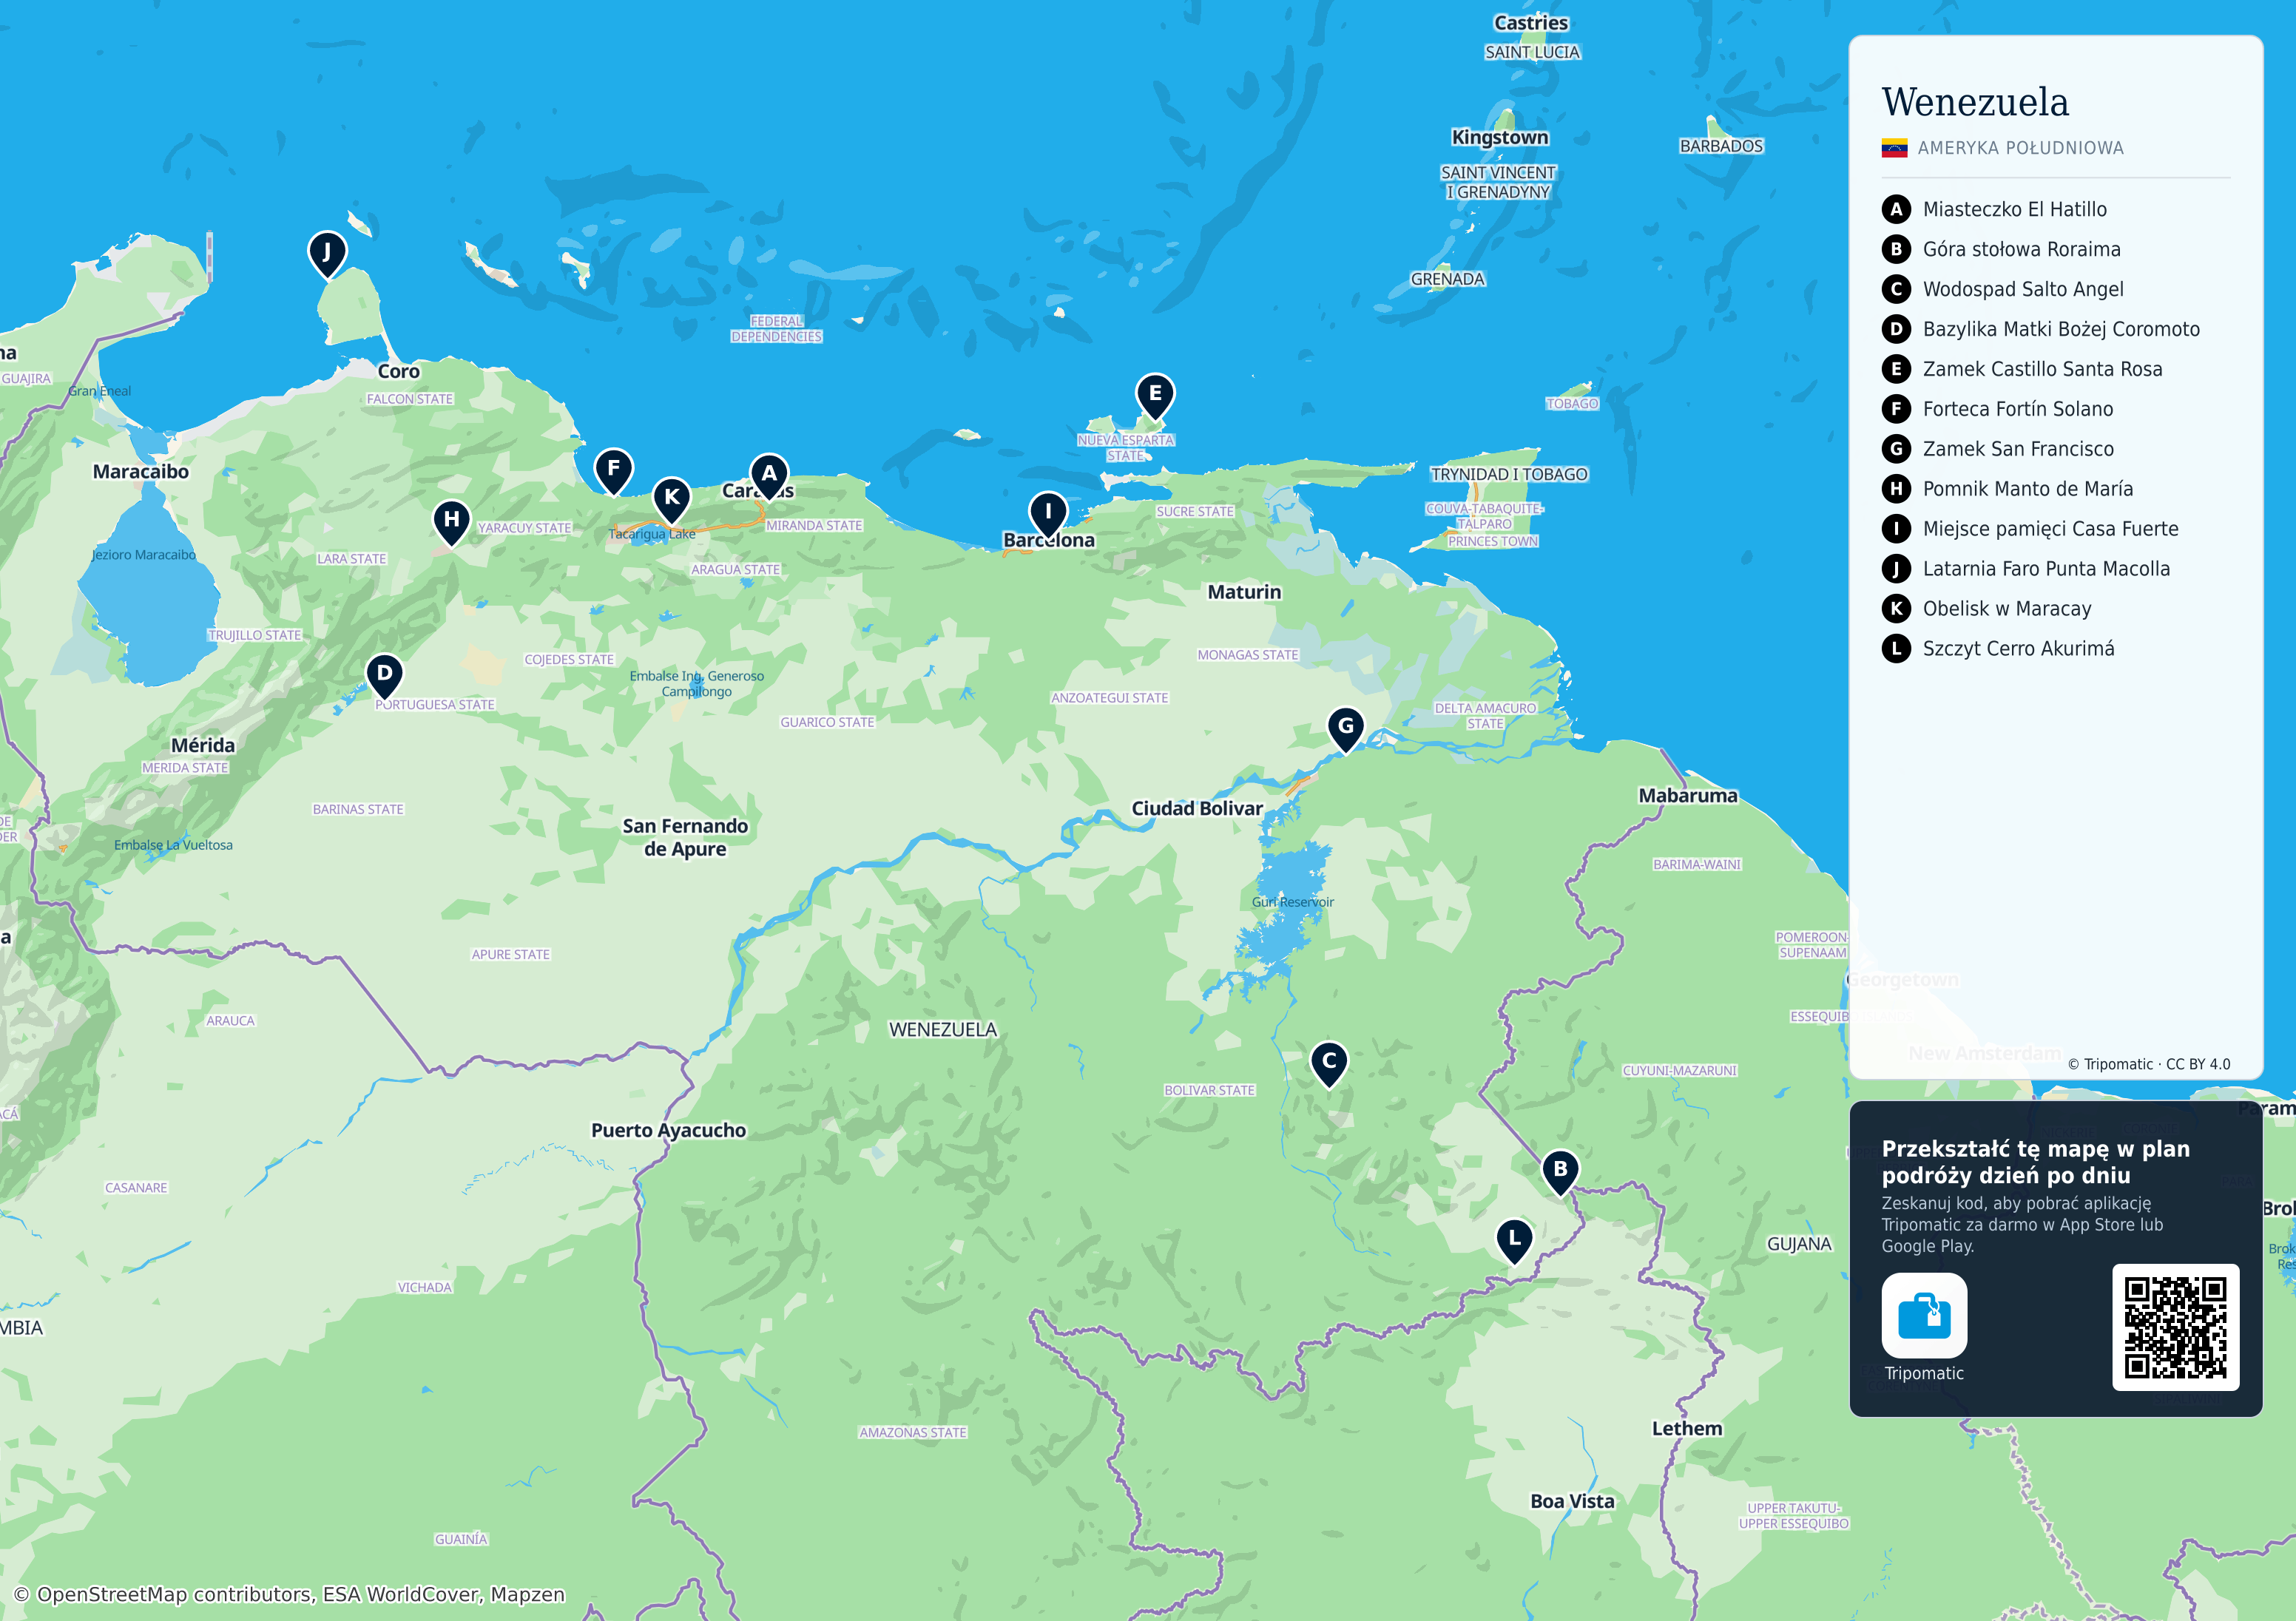Click the Guri Reservoir label
Screen dimensions: 2296x1621
[1293, 902]
